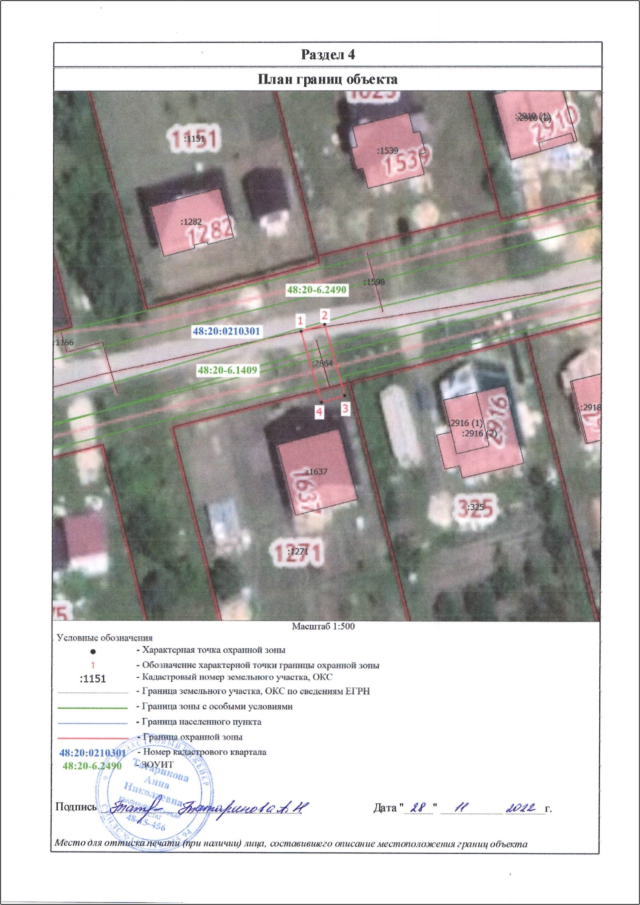Click the green 48:20-6.2490 label on map

[x=316, y=288]
